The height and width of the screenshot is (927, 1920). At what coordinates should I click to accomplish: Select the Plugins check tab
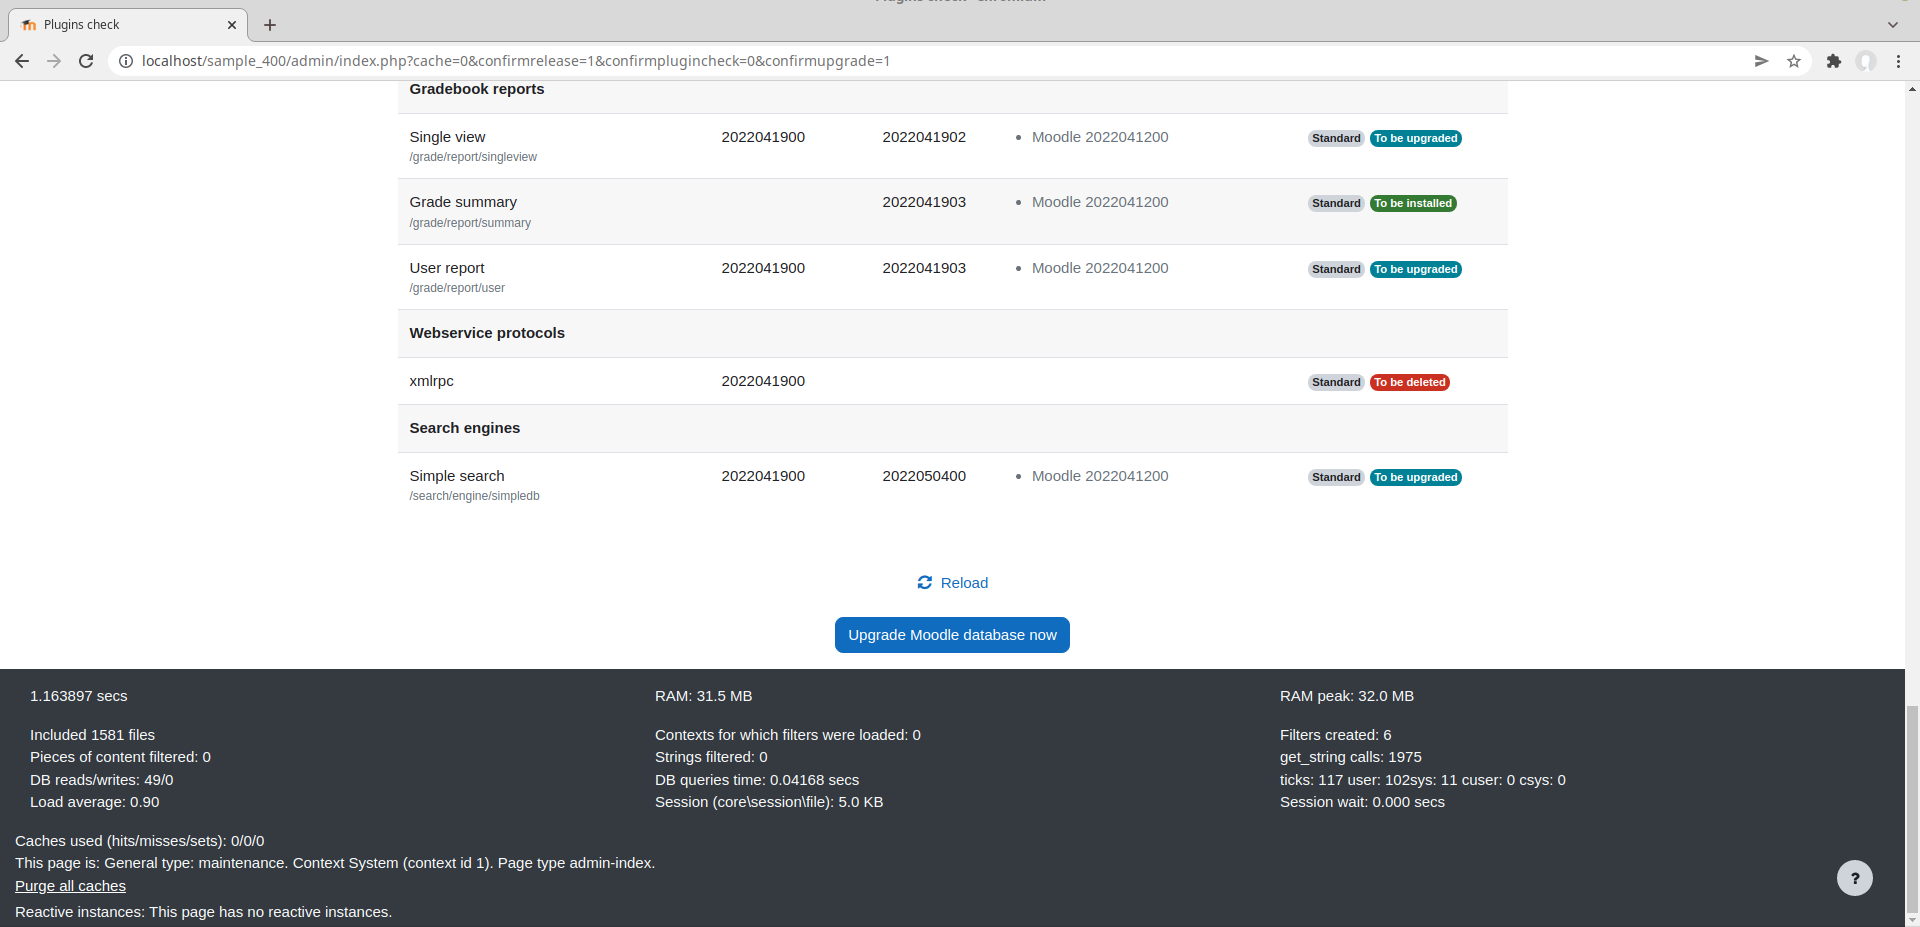click(x=128, y=25)
